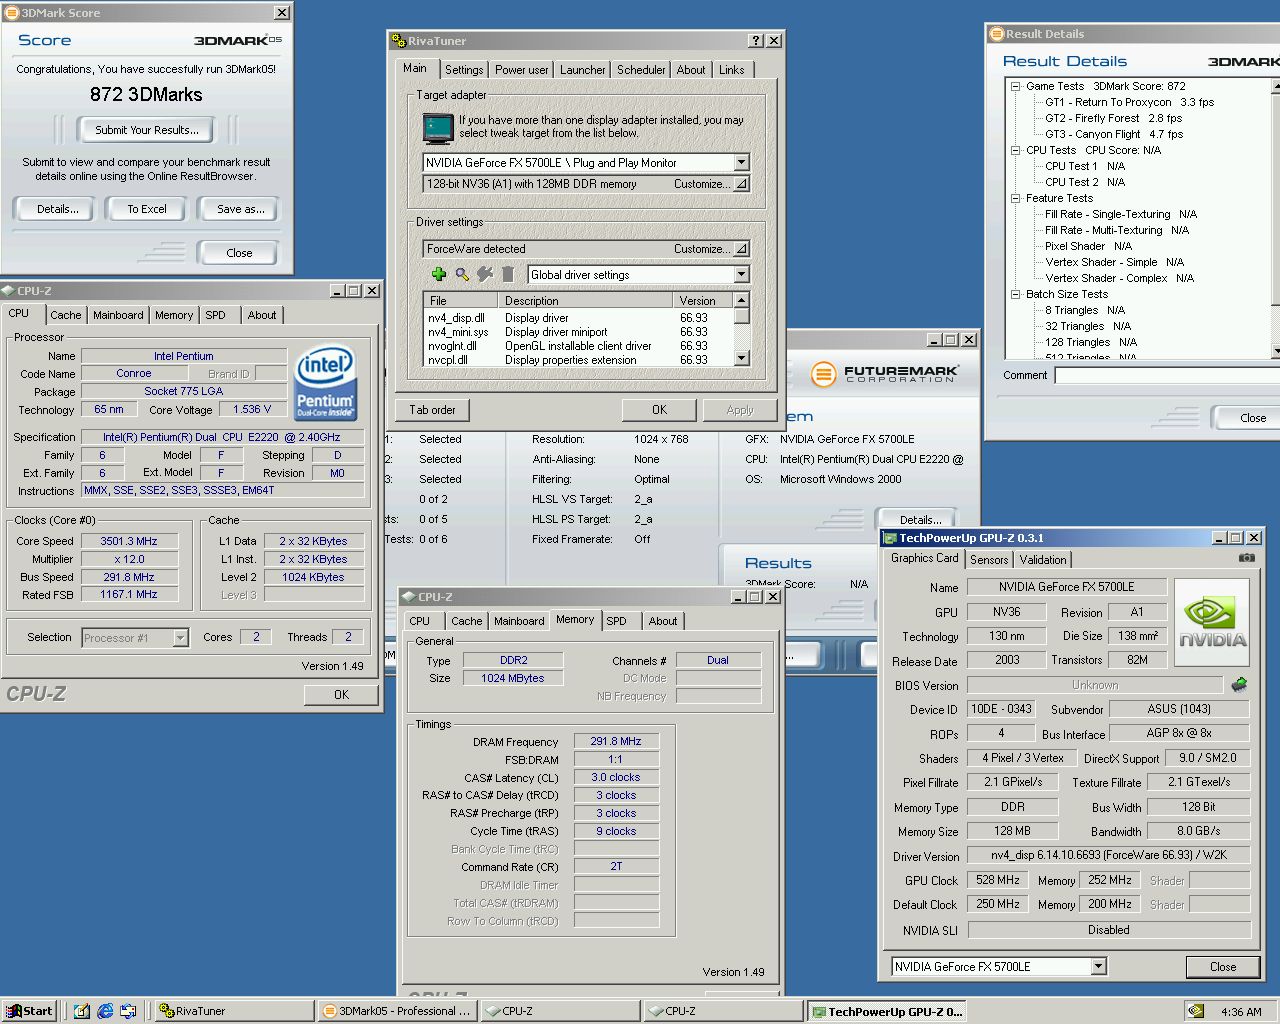The height and width of the screenshot is (1024, 1280).
Task: Collapse the Batch Size Tests tree node
Action: tap(1015, 294)
